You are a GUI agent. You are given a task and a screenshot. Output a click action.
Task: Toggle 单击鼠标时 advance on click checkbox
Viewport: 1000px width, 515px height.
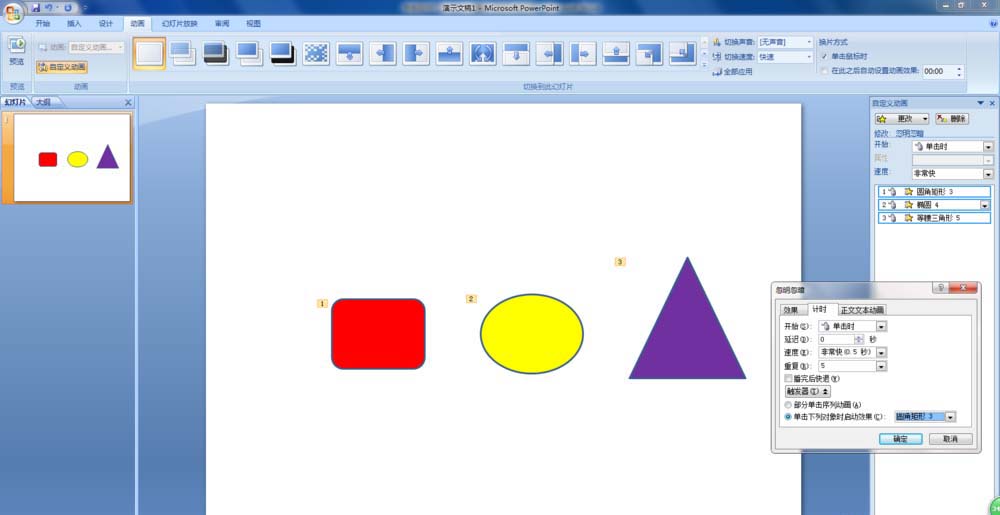pos(825,57)
